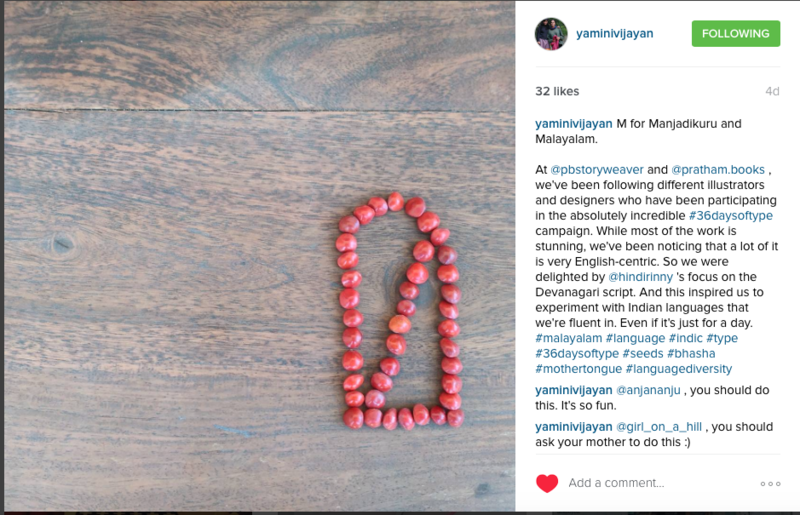800x515 pixels.
Task: View the 32 likes list
Action: pyautogui.click(x=557, y=91)
